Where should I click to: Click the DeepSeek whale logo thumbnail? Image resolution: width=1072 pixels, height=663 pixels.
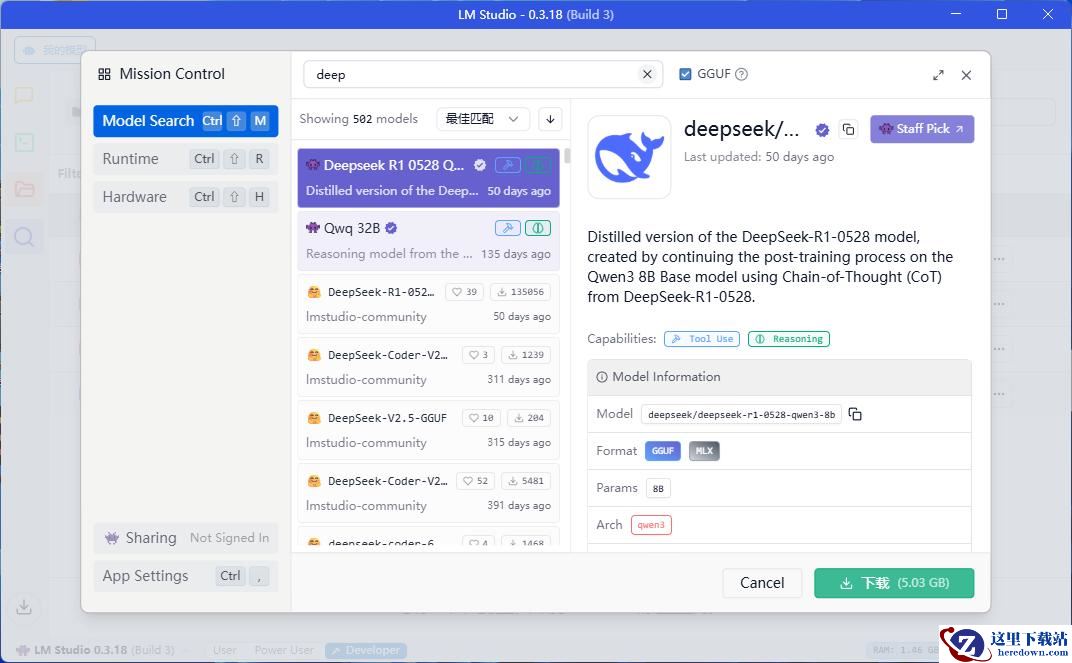(629, 157)
